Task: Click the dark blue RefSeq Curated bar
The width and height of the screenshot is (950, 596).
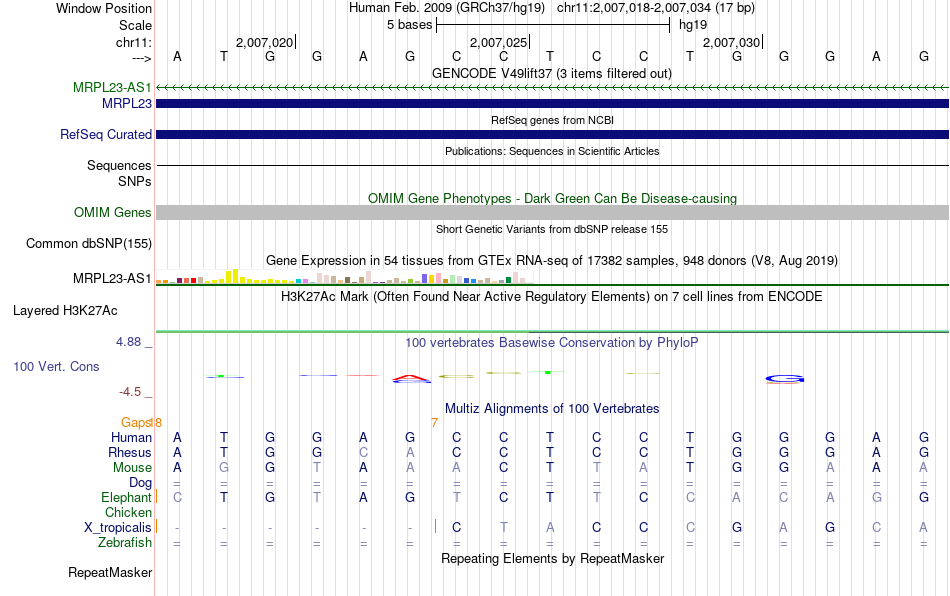Action: tap(552, 134)
